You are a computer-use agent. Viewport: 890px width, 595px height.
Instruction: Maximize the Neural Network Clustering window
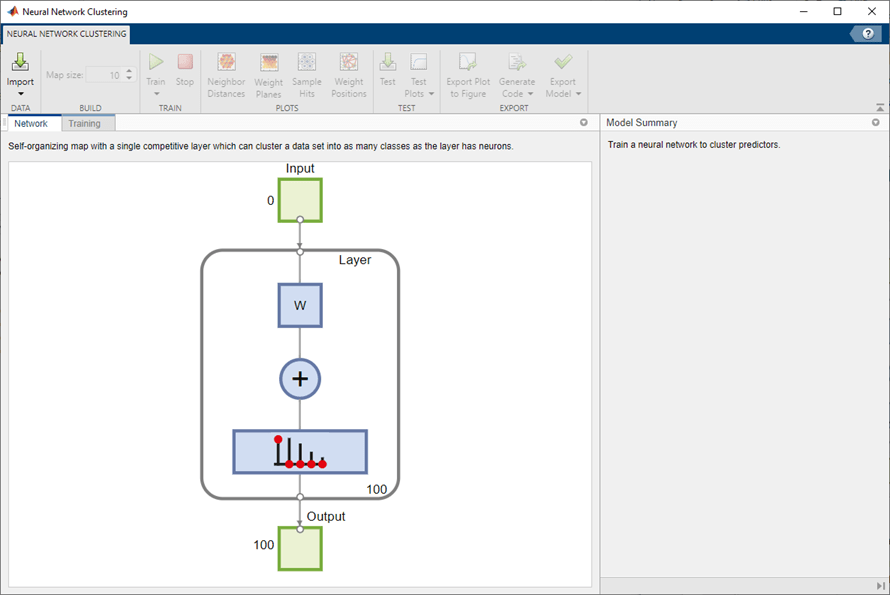click(x=837, y=11)
